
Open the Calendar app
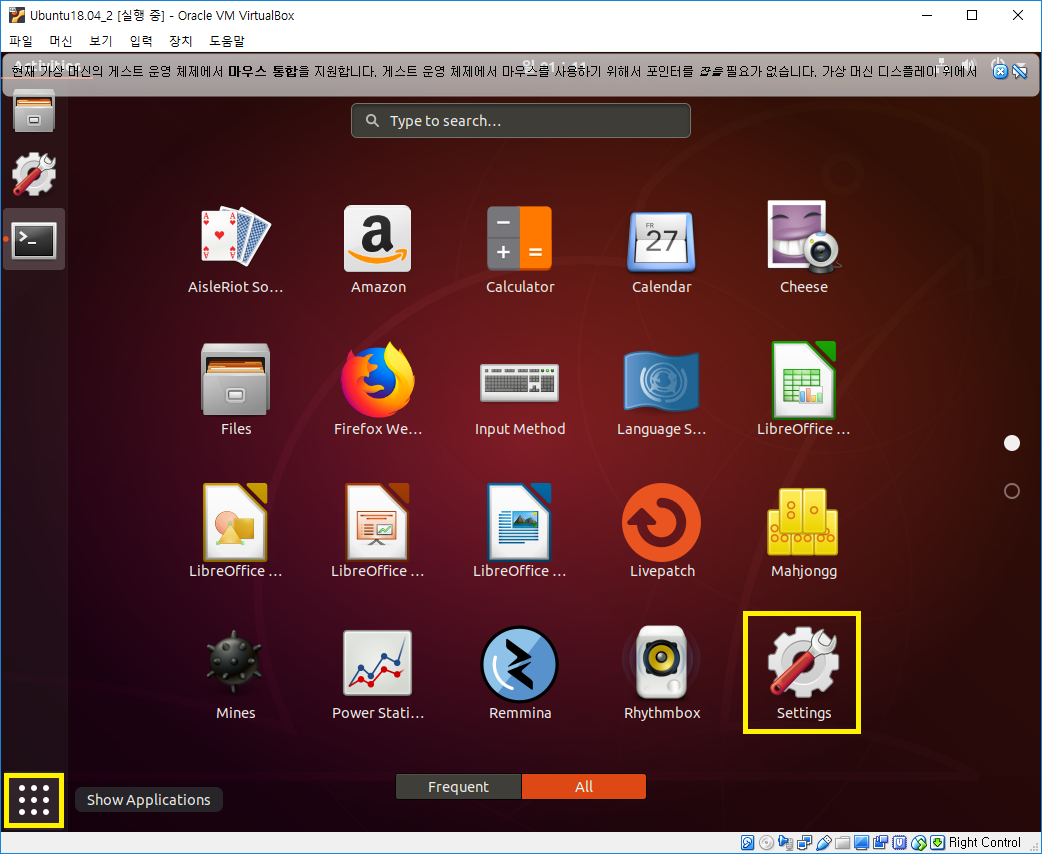coord(661,249)
